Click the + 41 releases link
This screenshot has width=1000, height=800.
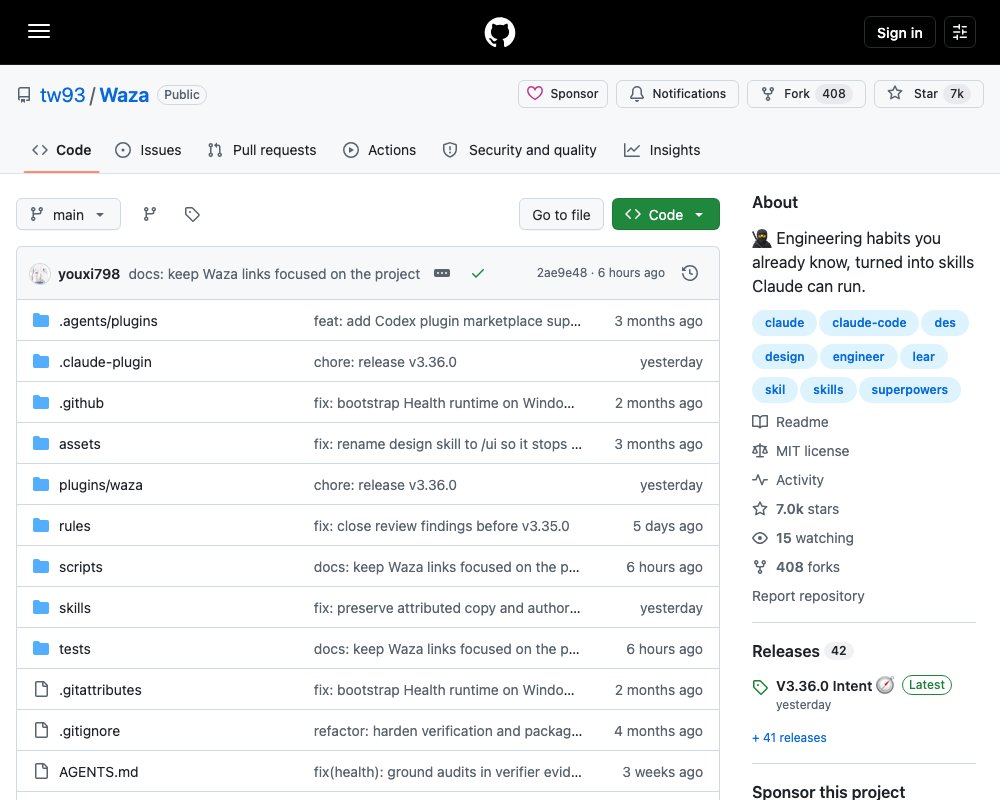[790, 737]
